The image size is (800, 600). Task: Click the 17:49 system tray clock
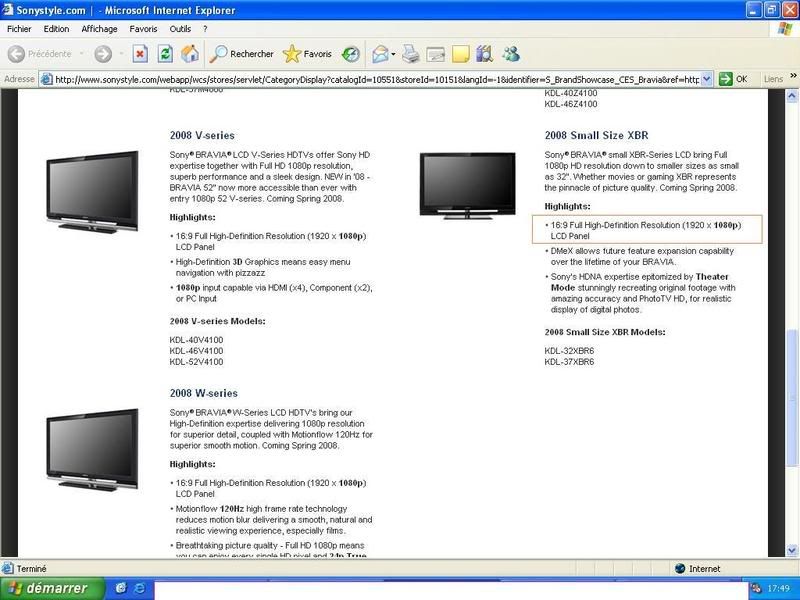tap(779, 589)
